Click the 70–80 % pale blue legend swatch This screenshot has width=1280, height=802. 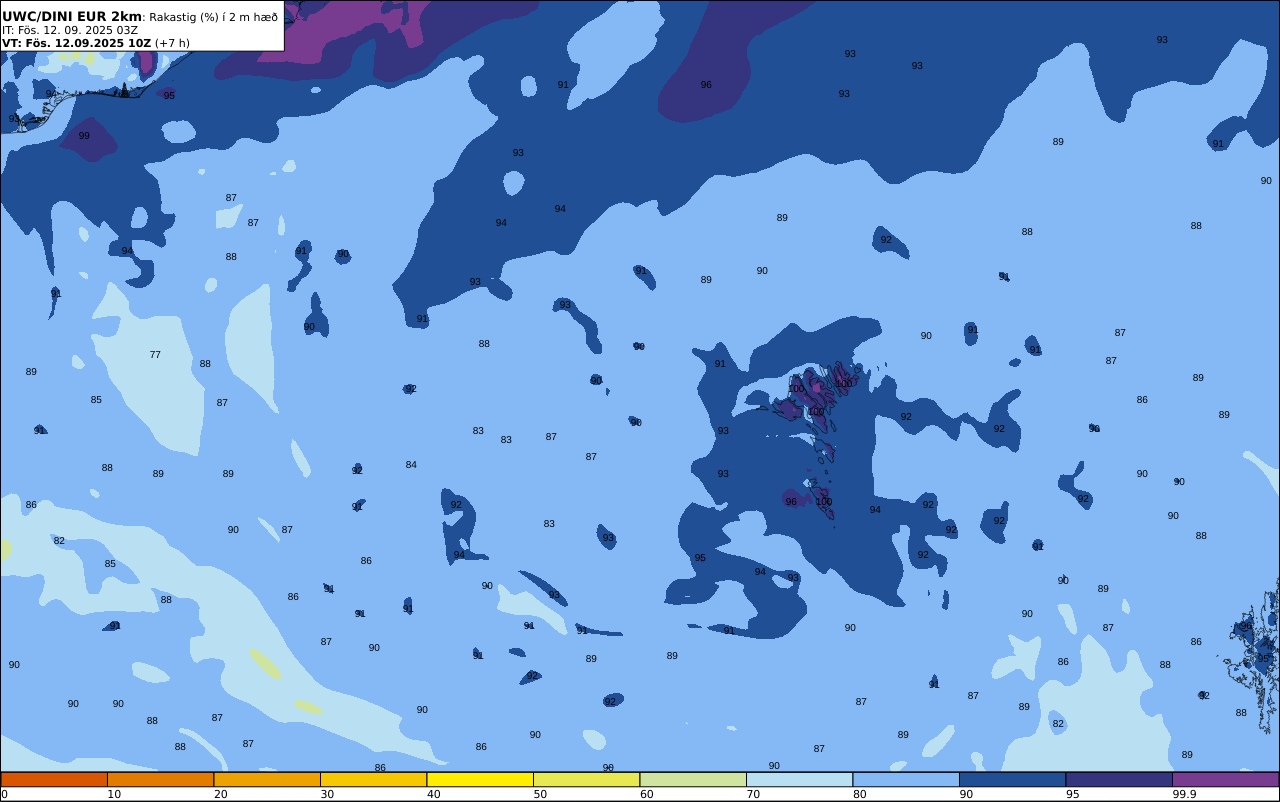(x=799, y=779)
